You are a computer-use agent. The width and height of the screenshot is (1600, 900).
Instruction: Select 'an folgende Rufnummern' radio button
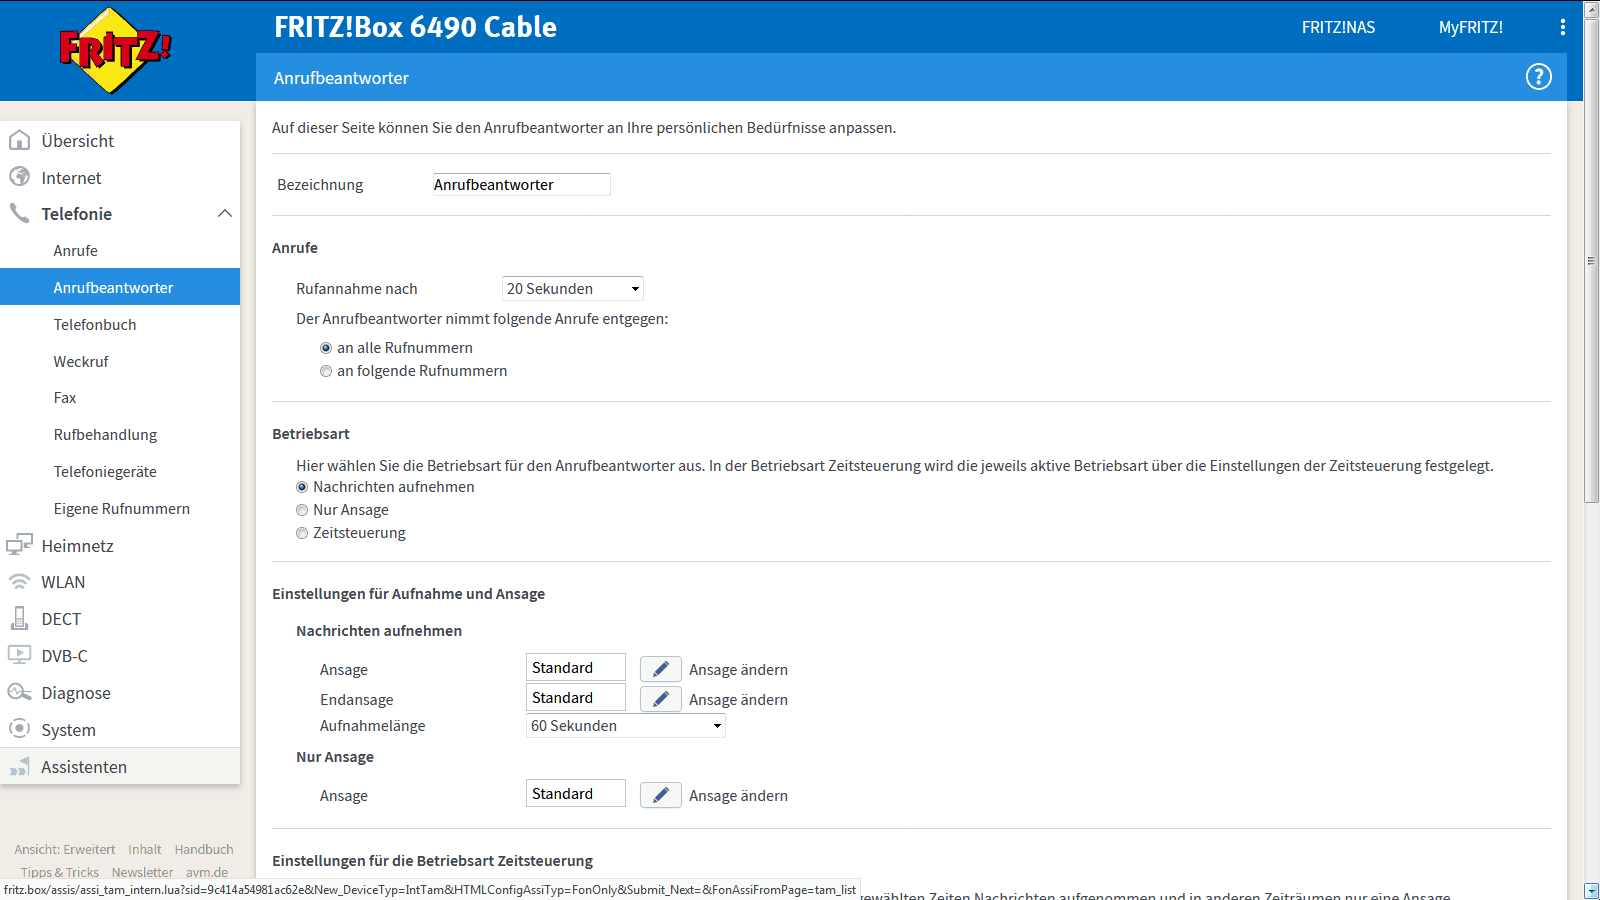(x=326, y=371)
